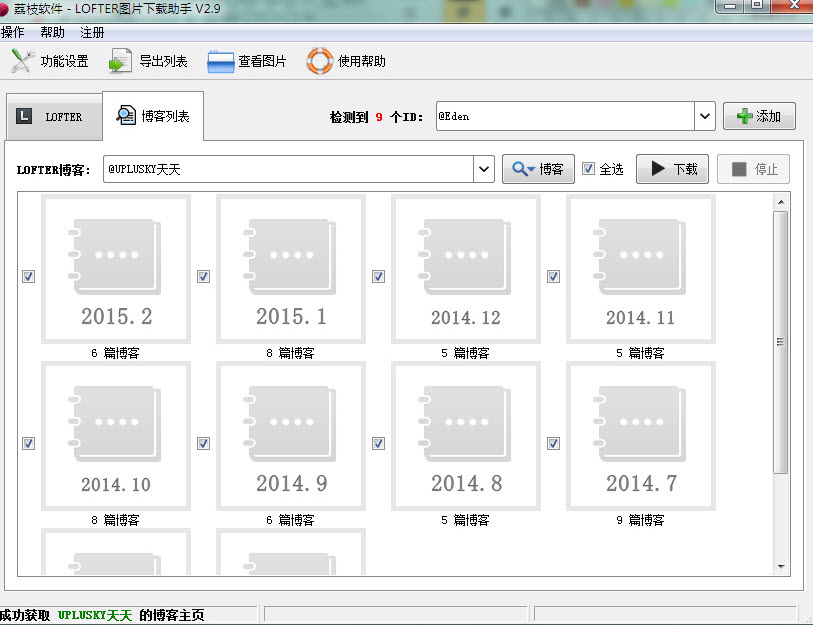Toggle the 2015.1 blog checkbox

pos(203,276)
